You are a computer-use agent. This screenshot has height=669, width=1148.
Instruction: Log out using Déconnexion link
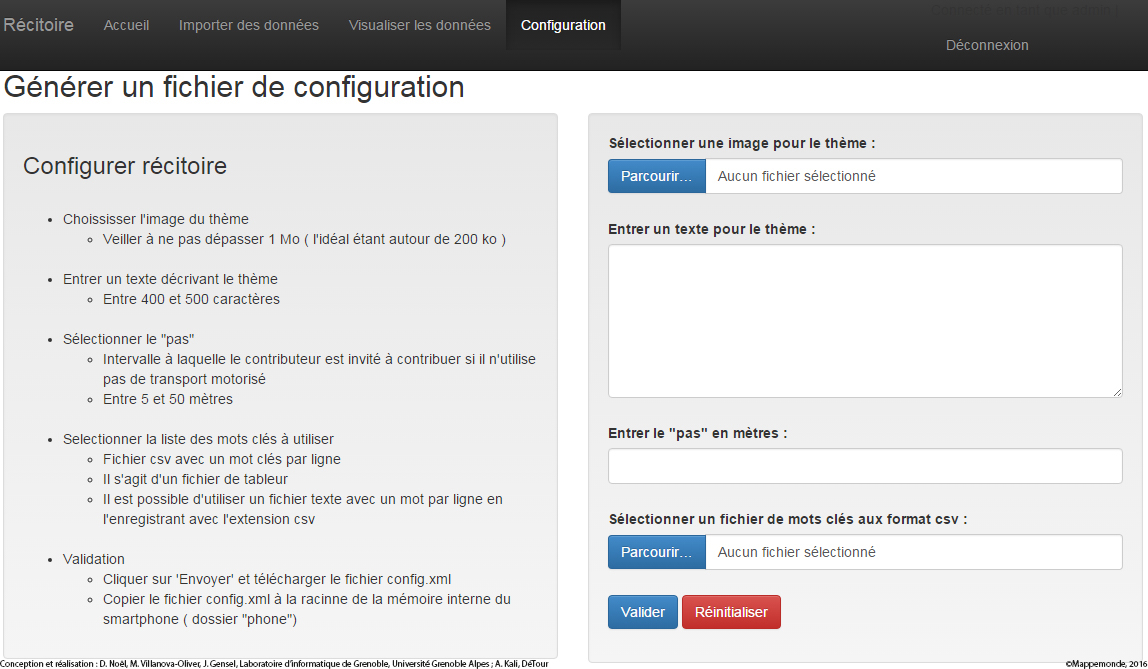point(987,45)
